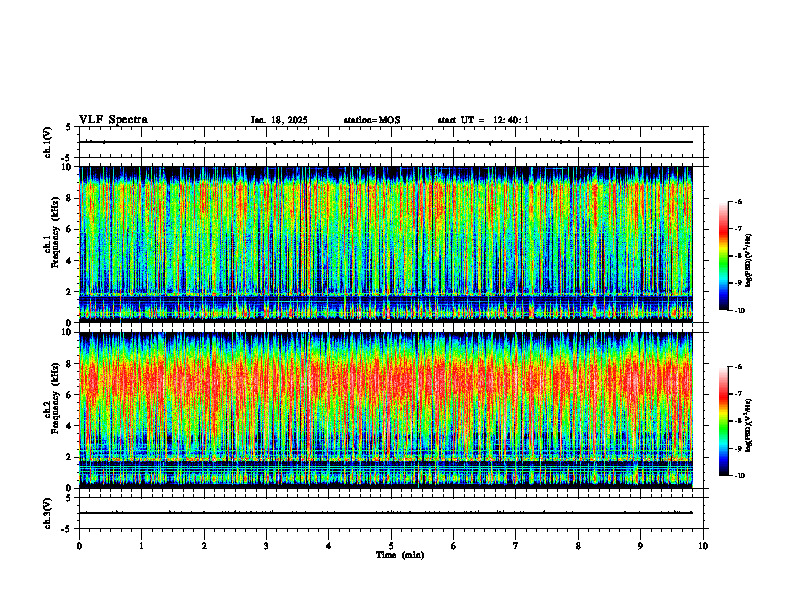Click the "7" minute tick on the time axis
This screenshot has width=792, height=612.
516,546
